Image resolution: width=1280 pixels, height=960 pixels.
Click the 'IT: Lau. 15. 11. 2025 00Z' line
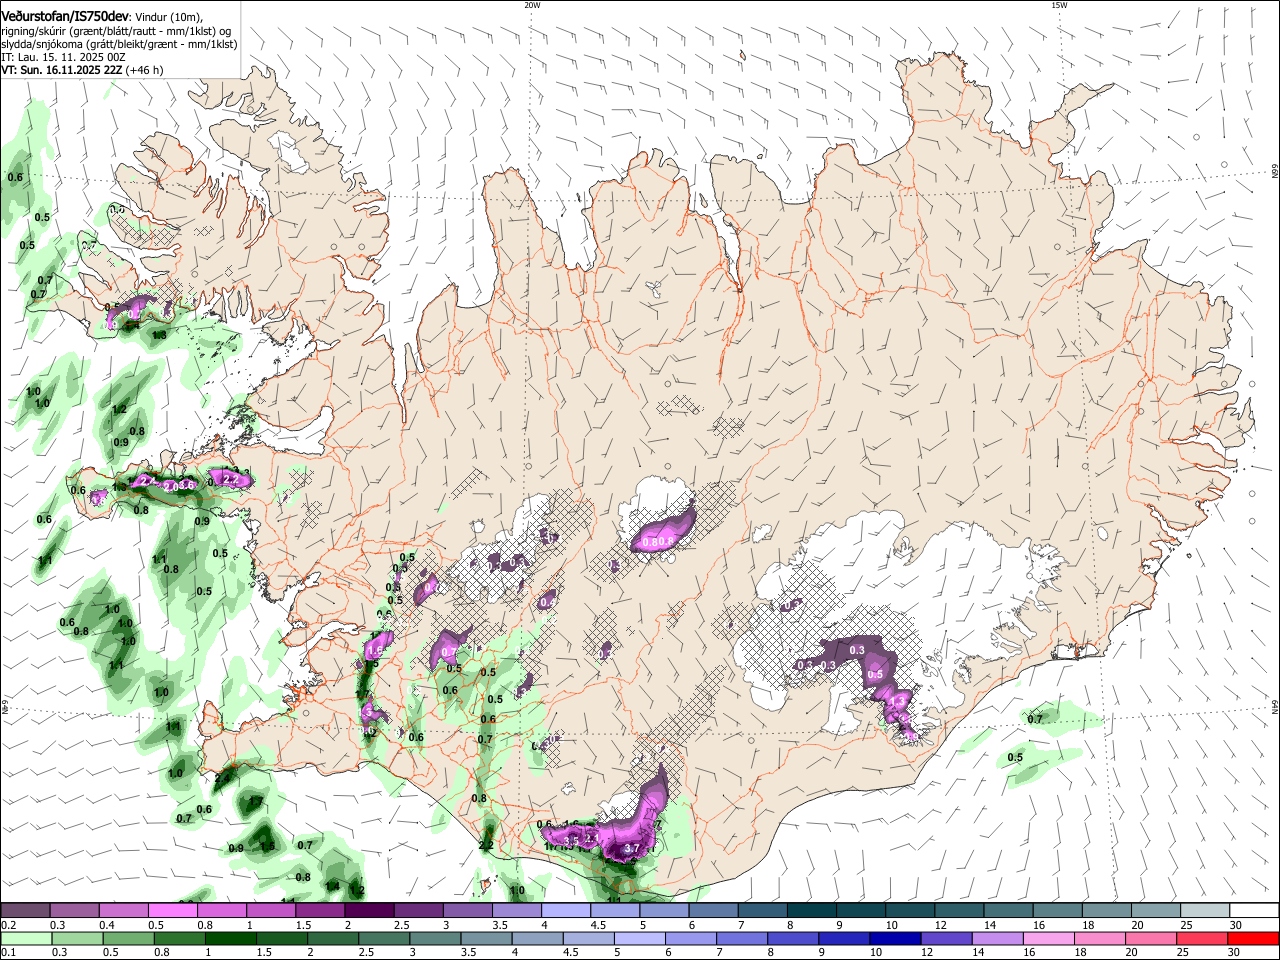[x=63, y=57]
